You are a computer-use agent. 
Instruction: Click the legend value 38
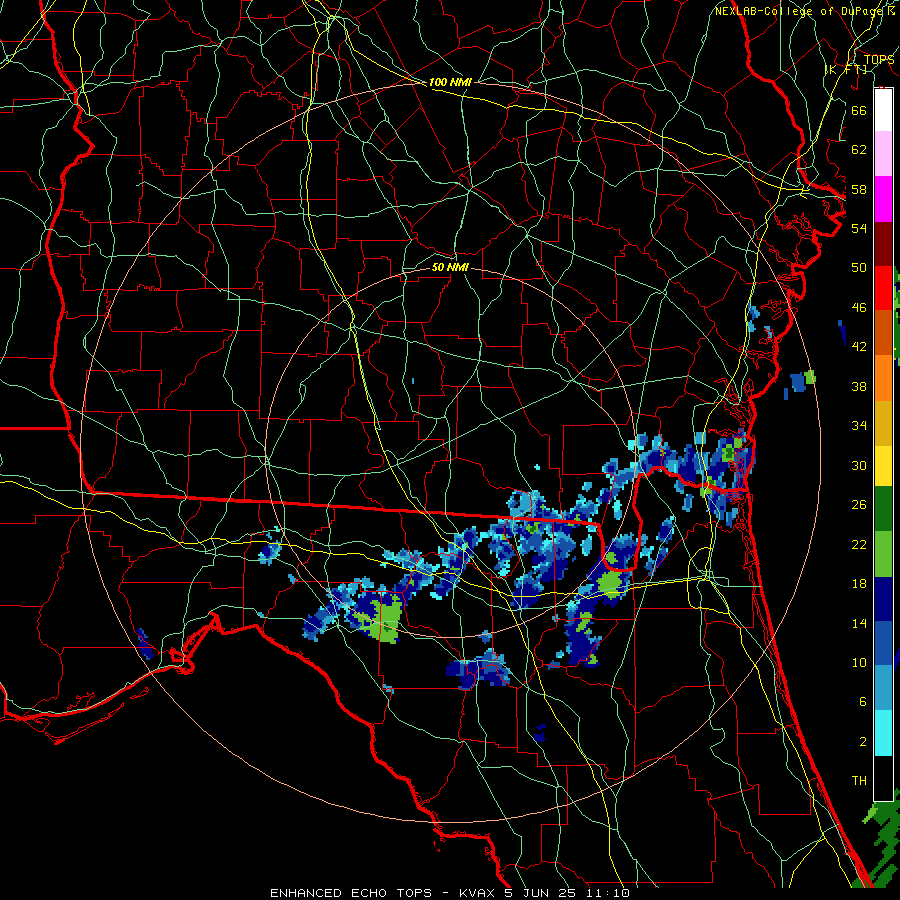859,386
